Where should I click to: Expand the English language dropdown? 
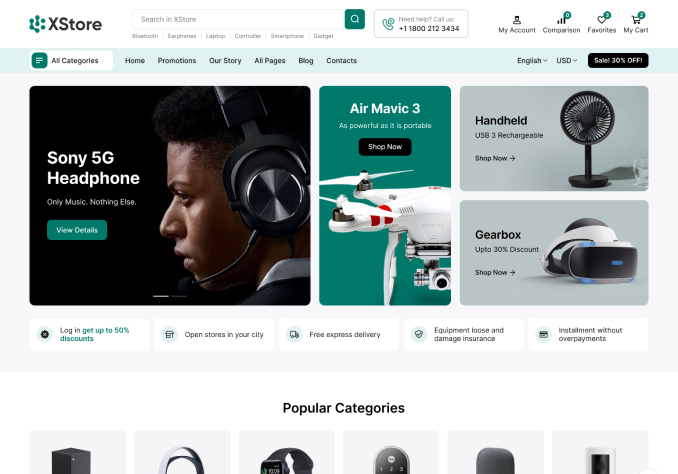(x=532, y=61)
